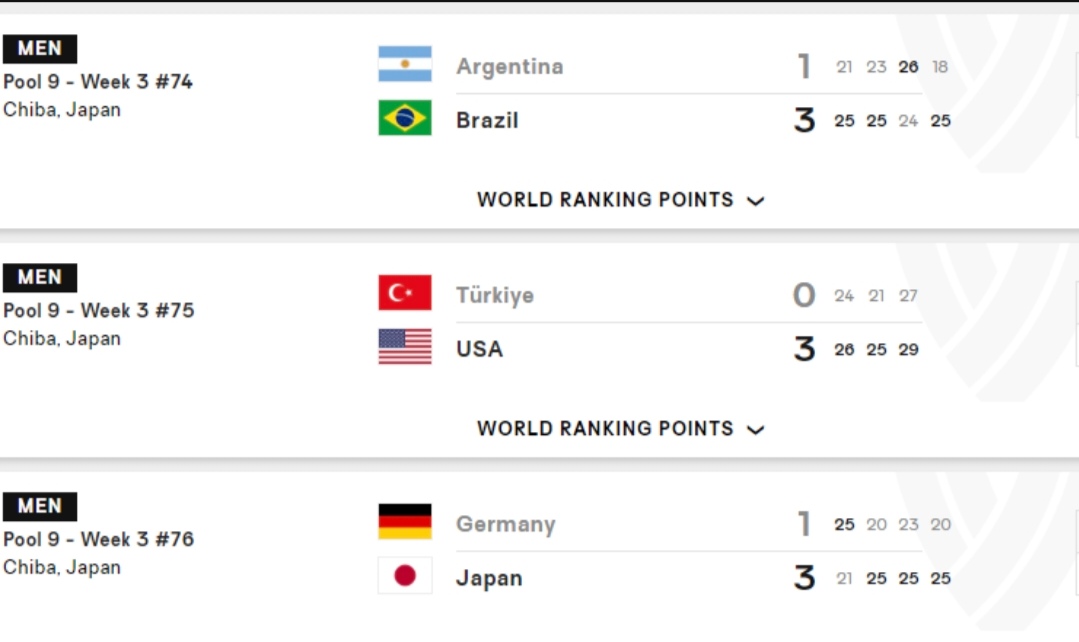Click the Argentina flag icon
Image resolution: width=1079 pixels, height=642 pixels.
click(405, 64)
